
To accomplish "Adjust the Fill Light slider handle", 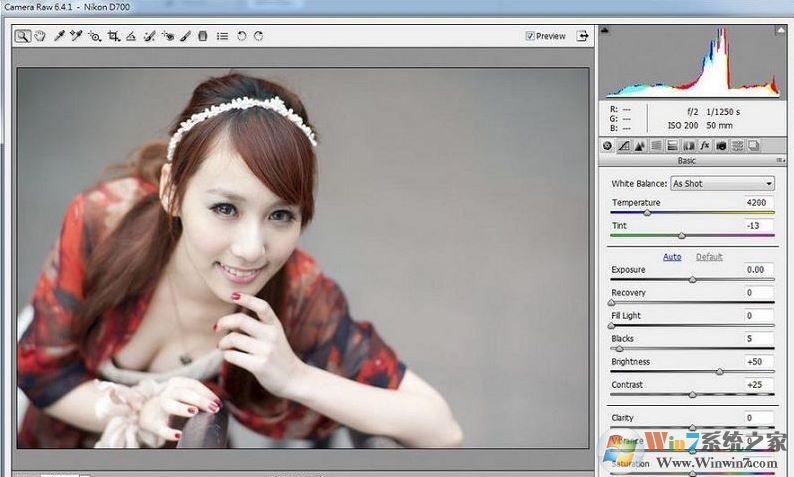I will 612,326.
